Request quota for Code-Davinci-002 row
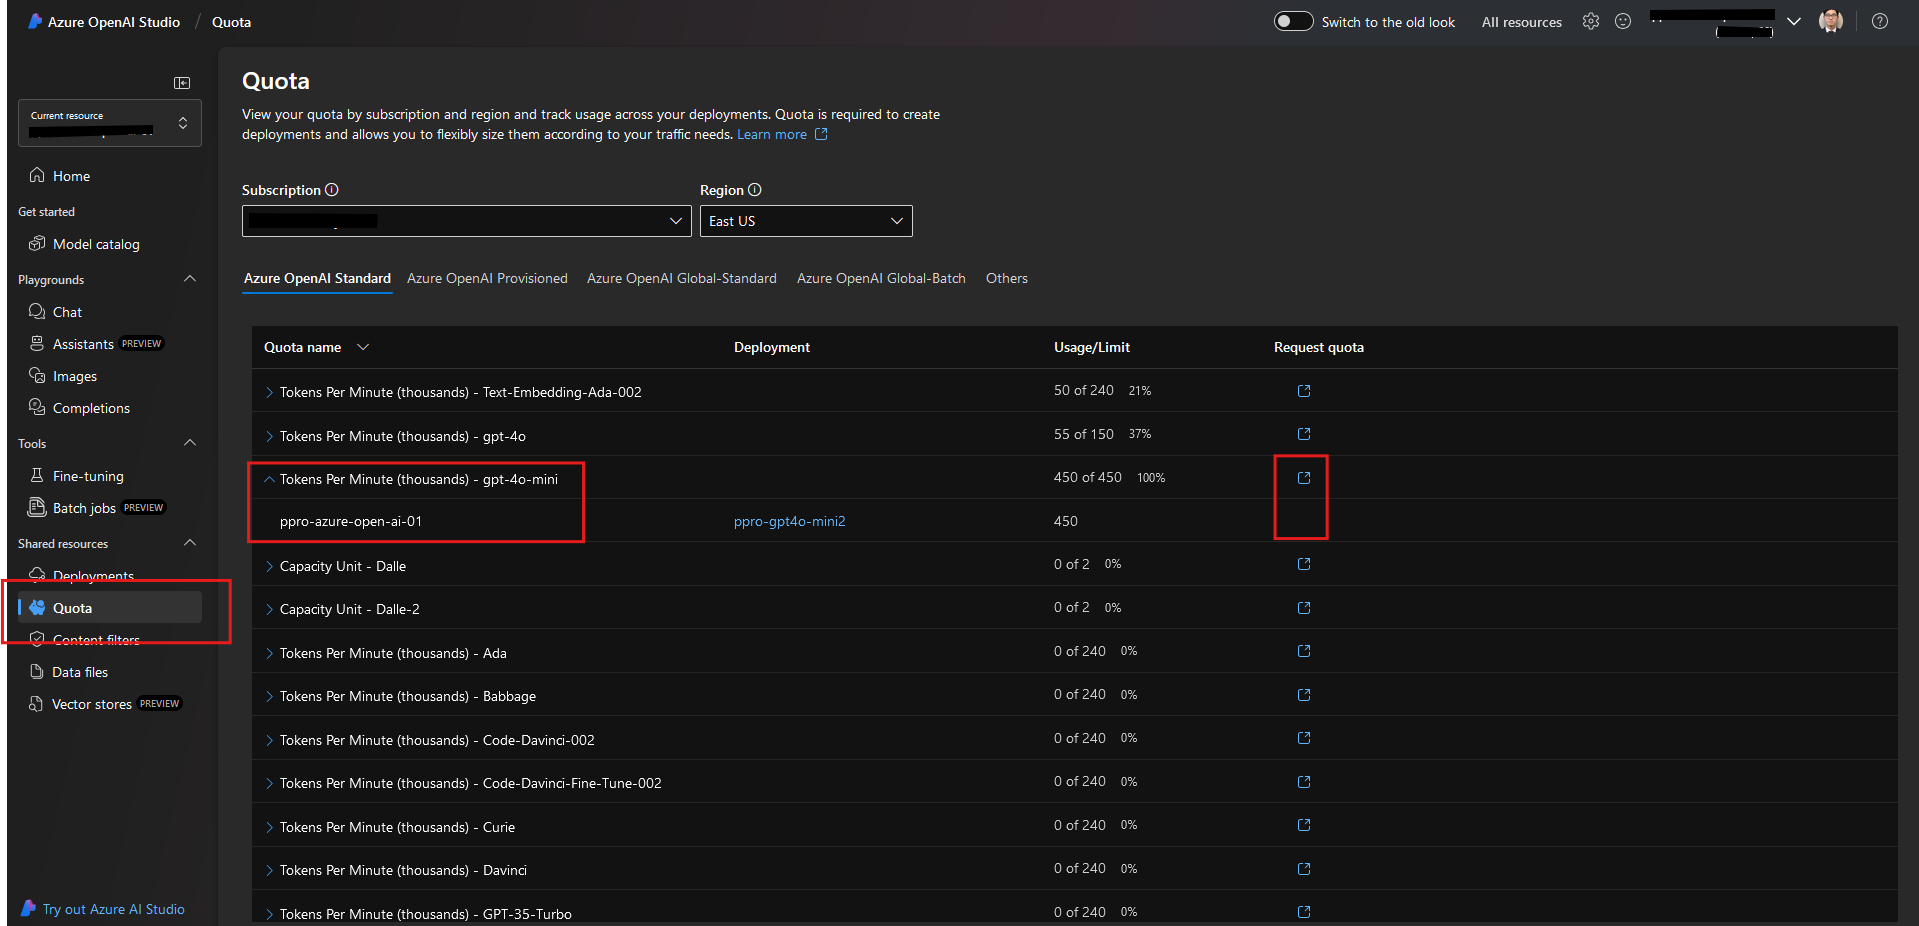Image resolution: width=1919 pixels, height=926 pixels. [x=1304, y=738]
